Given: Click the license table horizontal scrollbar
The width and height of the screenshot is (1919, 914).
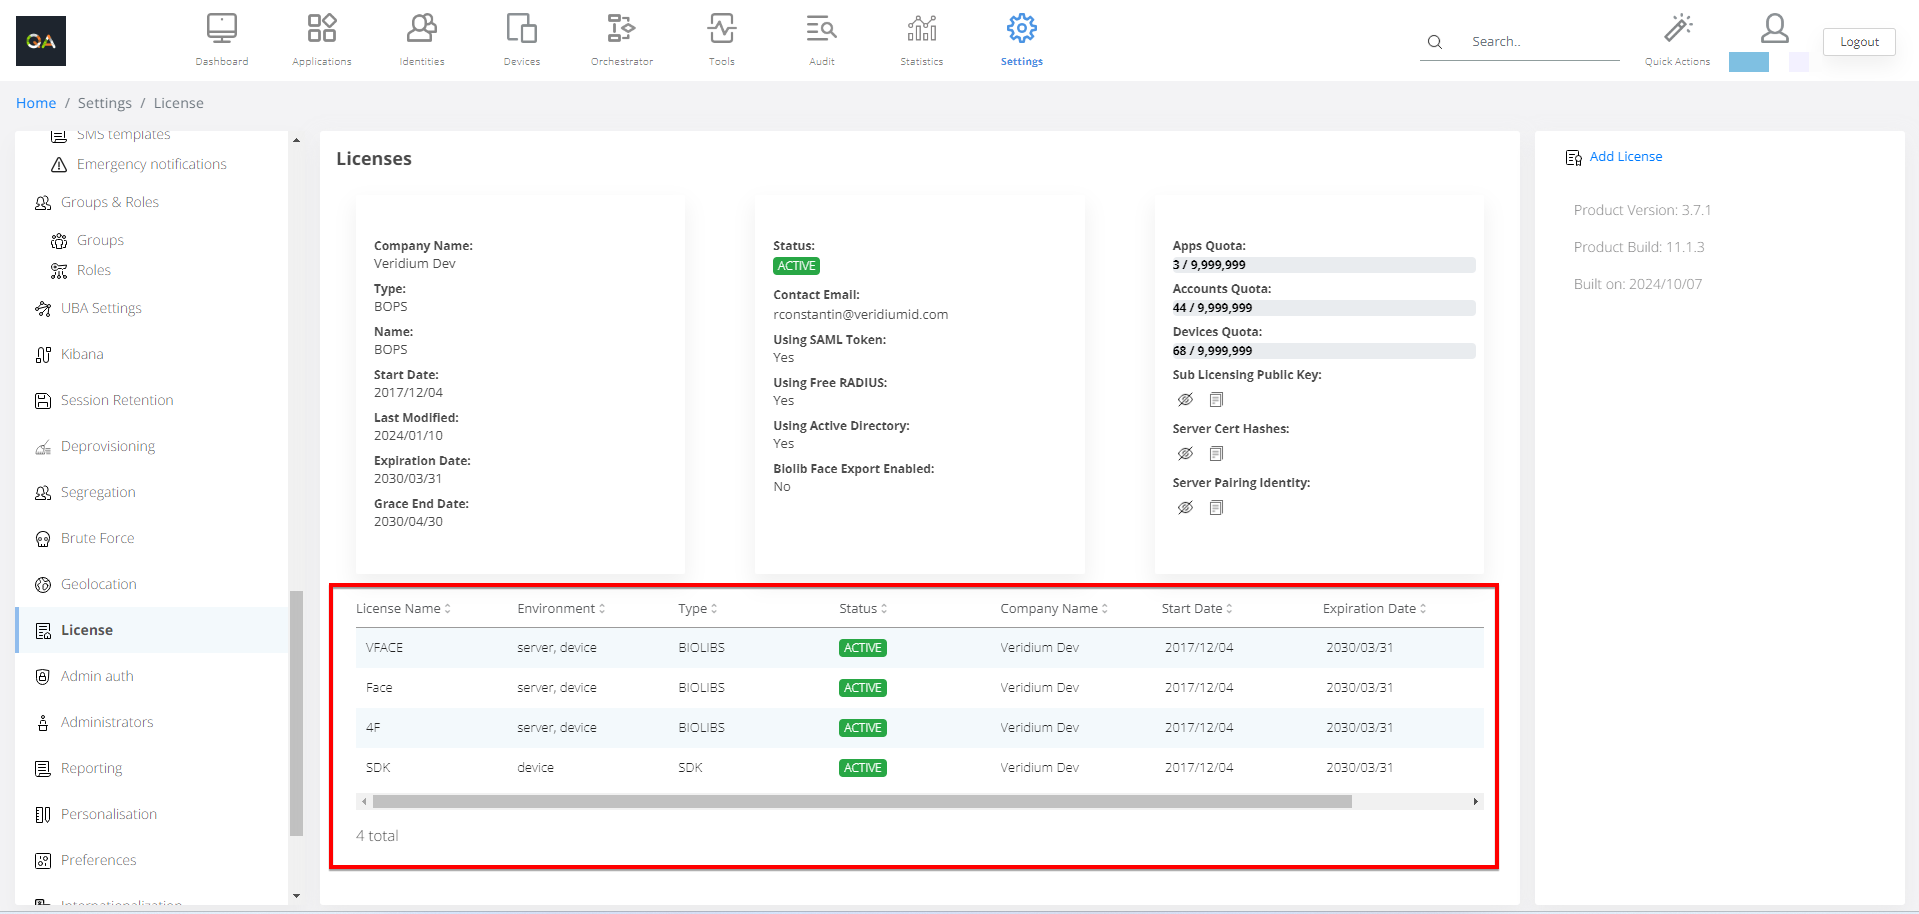Looking at the screenshot, I should [x=861, y=802].
